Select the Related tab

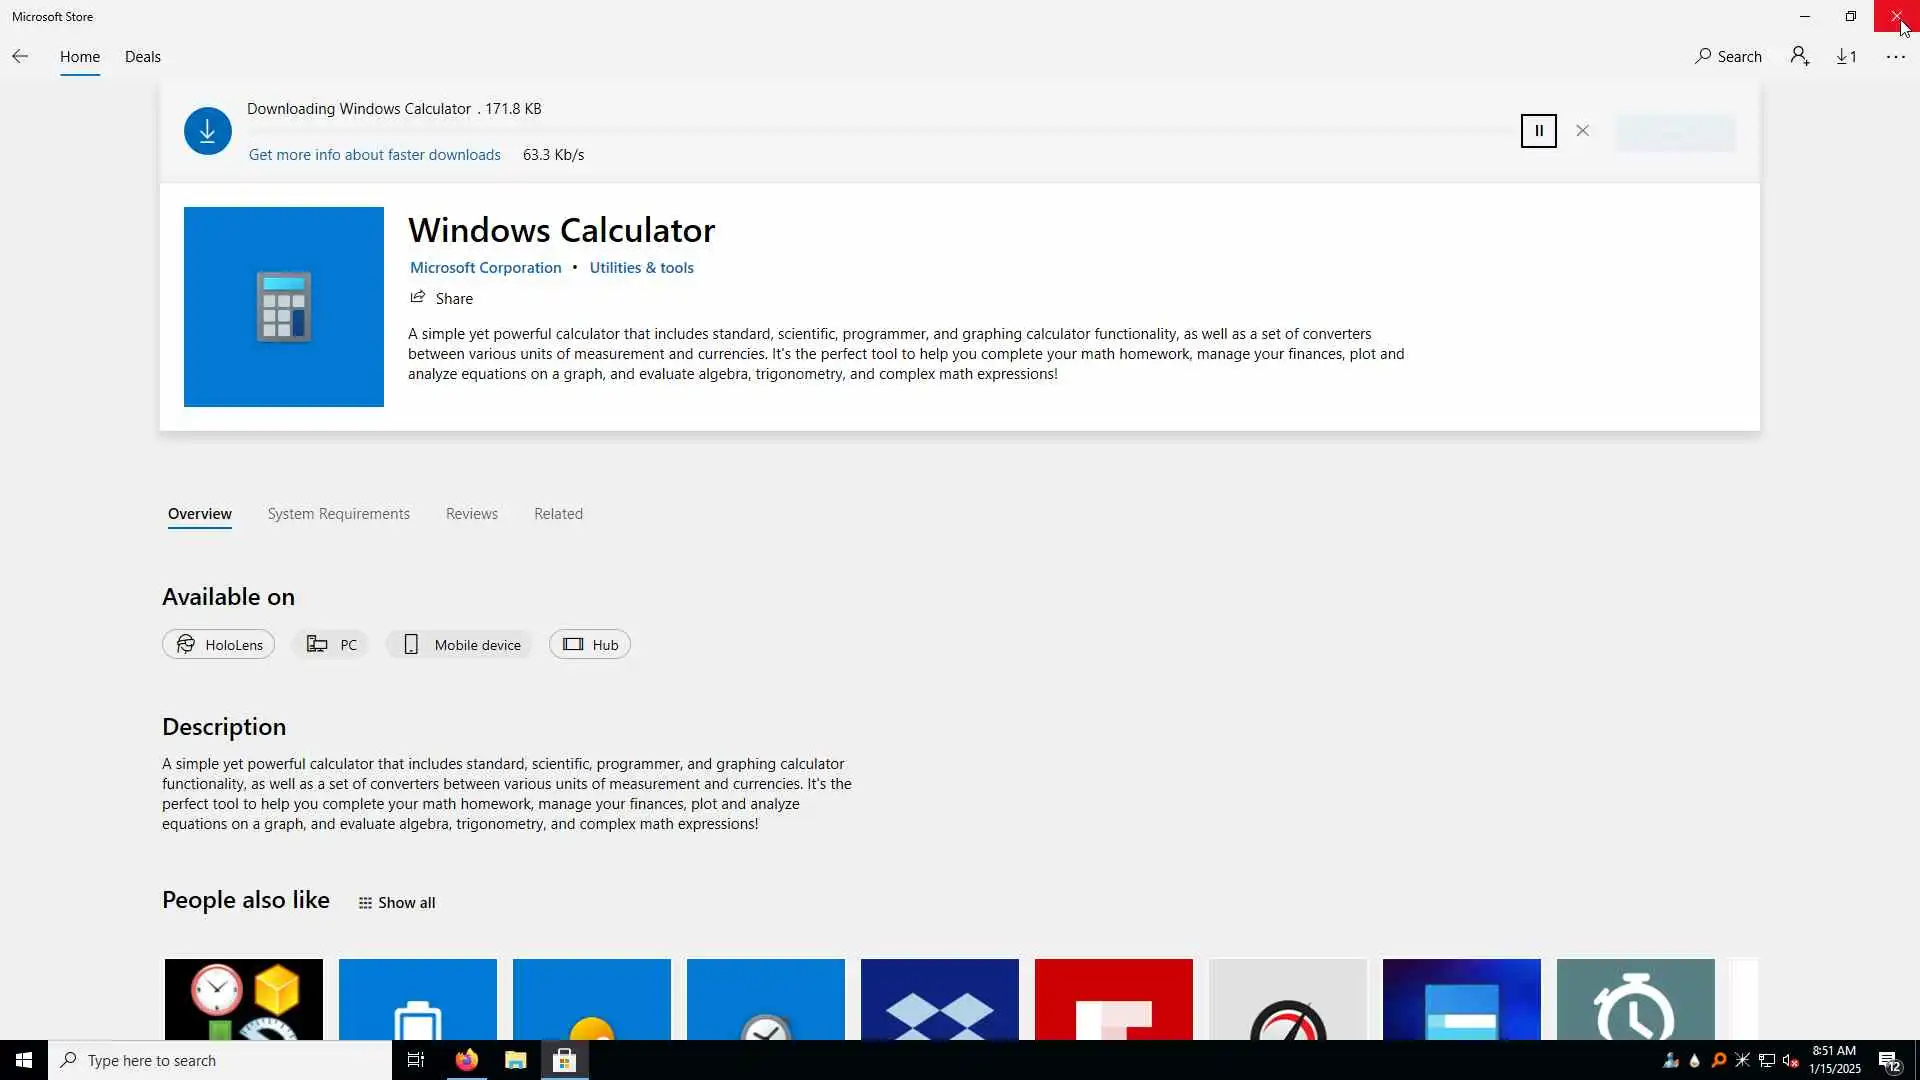558,514
